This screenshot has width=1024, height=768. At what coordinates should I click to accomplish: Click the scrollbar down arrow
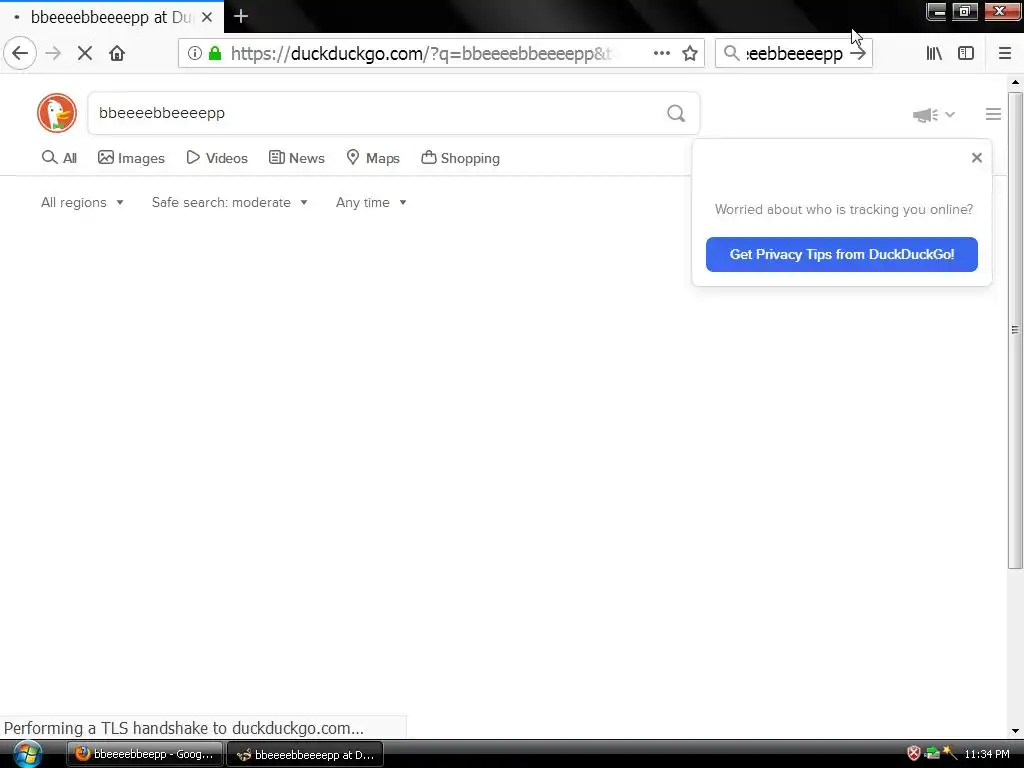[x=1015, y=731]
